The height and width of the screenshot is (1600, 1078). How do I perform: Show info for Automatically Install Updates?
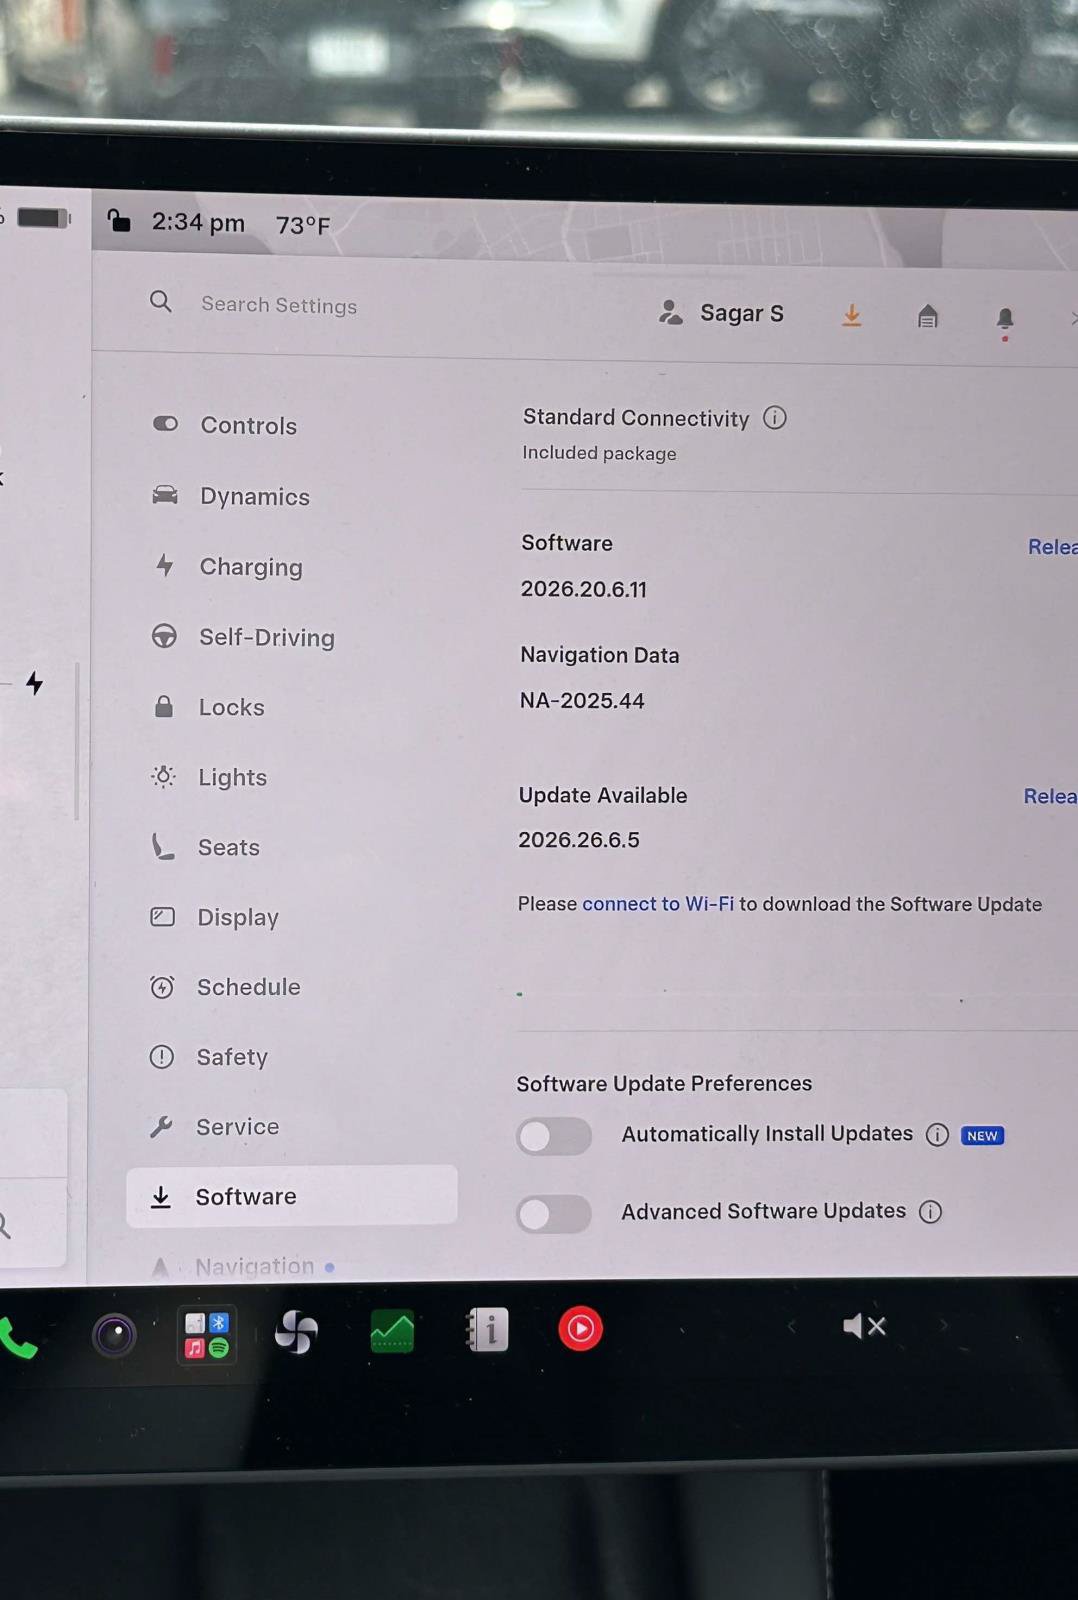[937, 1135]
